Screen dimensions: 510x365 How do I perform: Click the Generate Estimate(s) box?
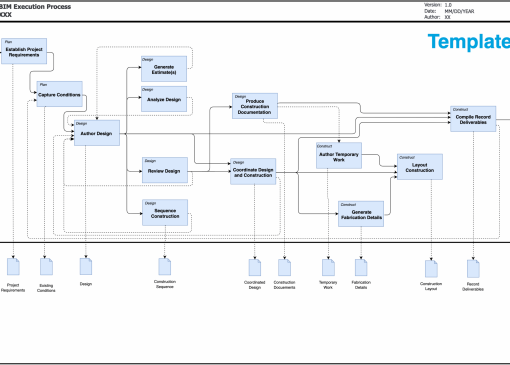pos(164,69)
